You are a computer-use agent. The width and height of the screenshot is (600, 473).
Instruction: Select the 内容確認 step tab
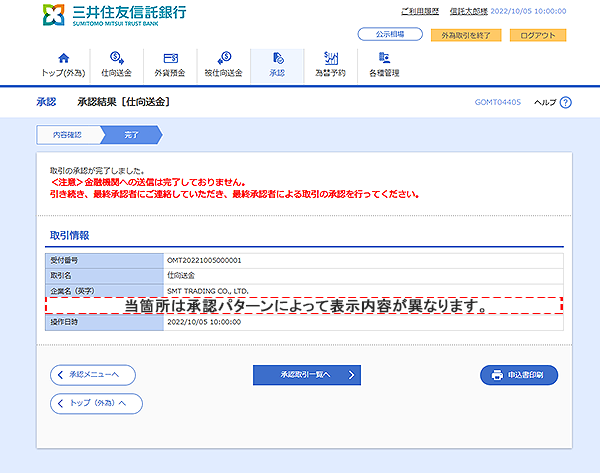pyautogui.click(x=68, y=135)
